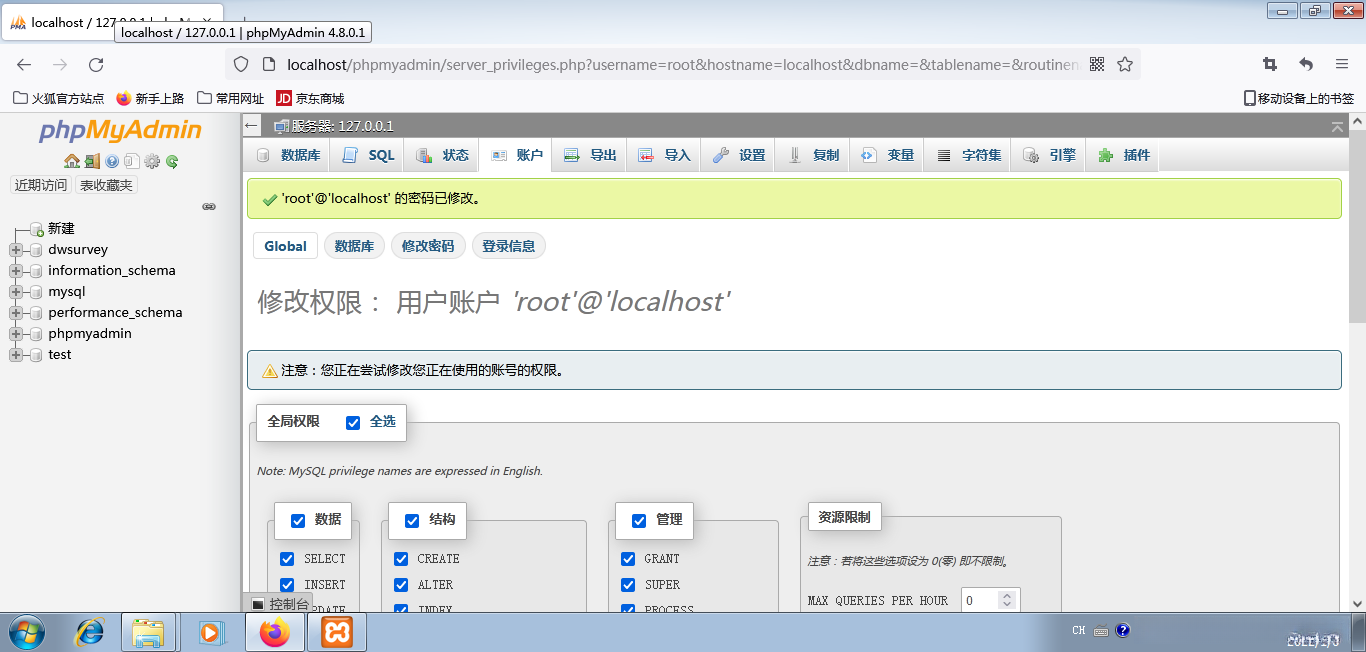1366x652 pixels.
Task: Go back to previous page
Action: (24, 64)
